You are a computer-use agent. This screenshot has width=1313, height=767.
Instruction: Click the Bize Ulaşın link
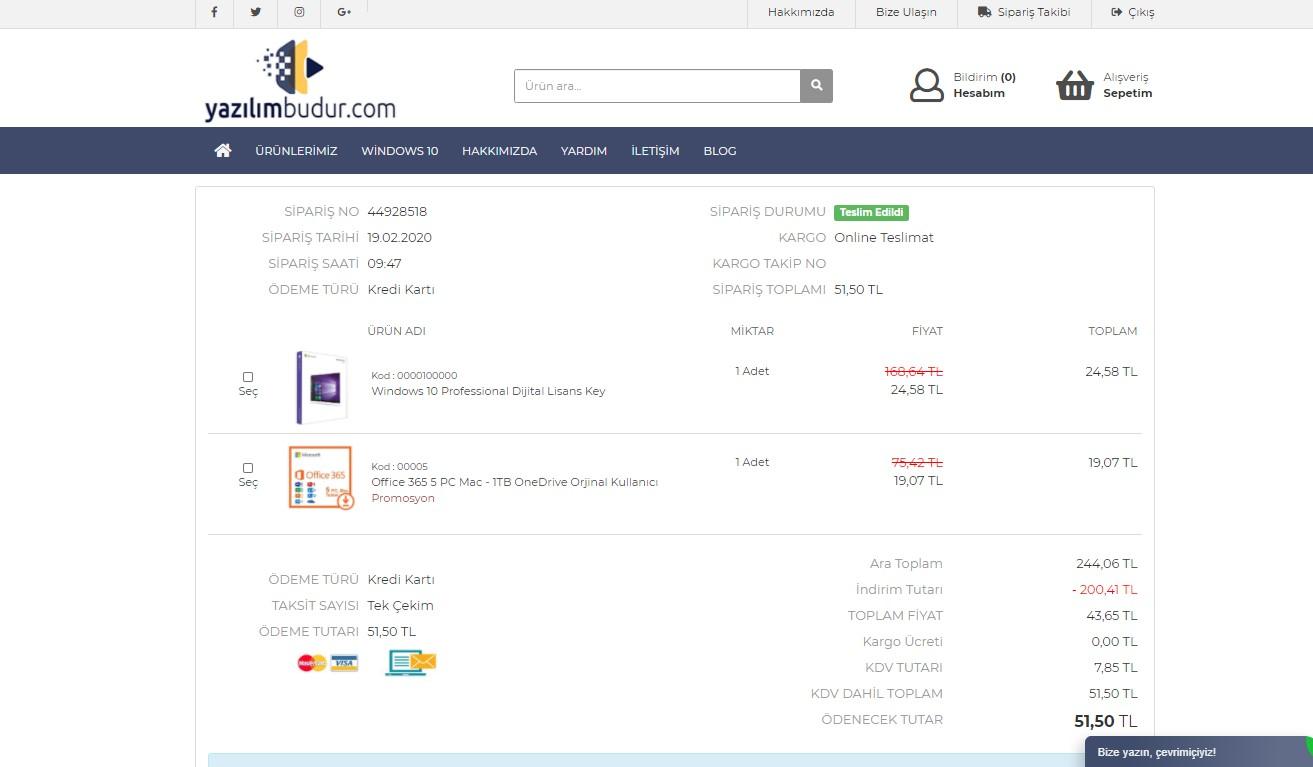(906, 12)
